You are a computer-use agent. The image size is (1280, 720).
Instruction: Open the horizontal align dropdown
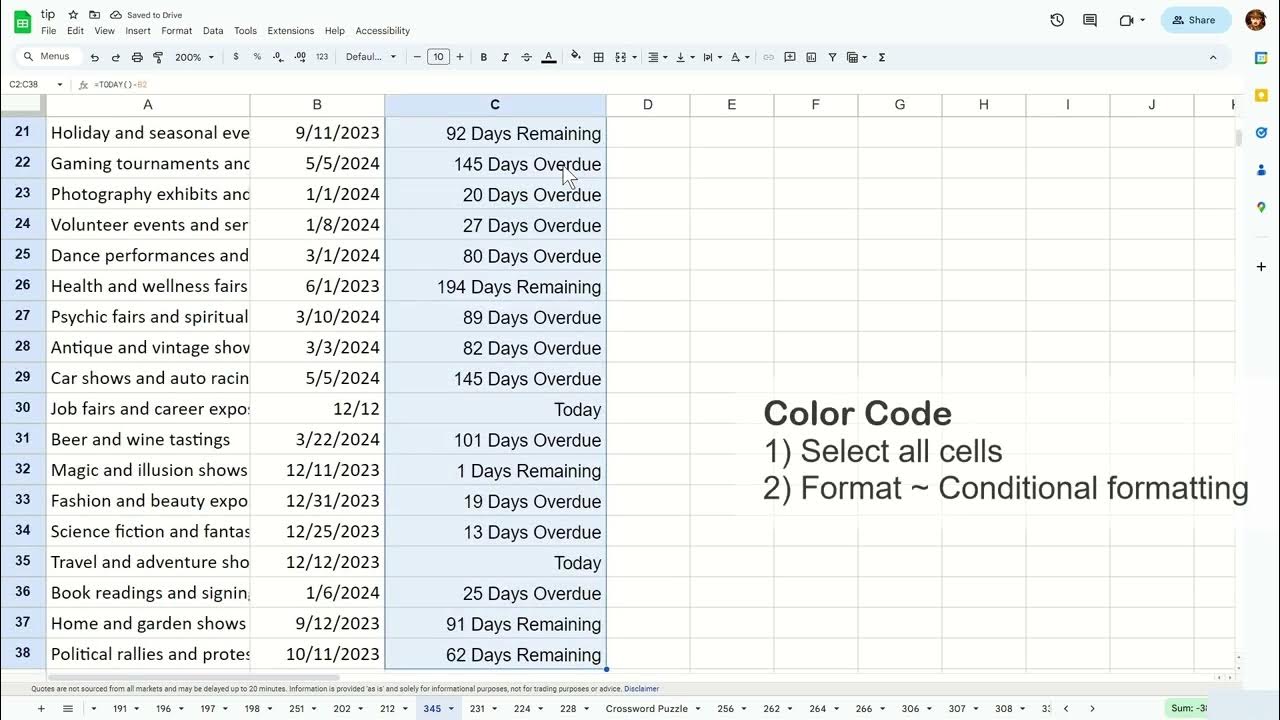pos(666,57)
